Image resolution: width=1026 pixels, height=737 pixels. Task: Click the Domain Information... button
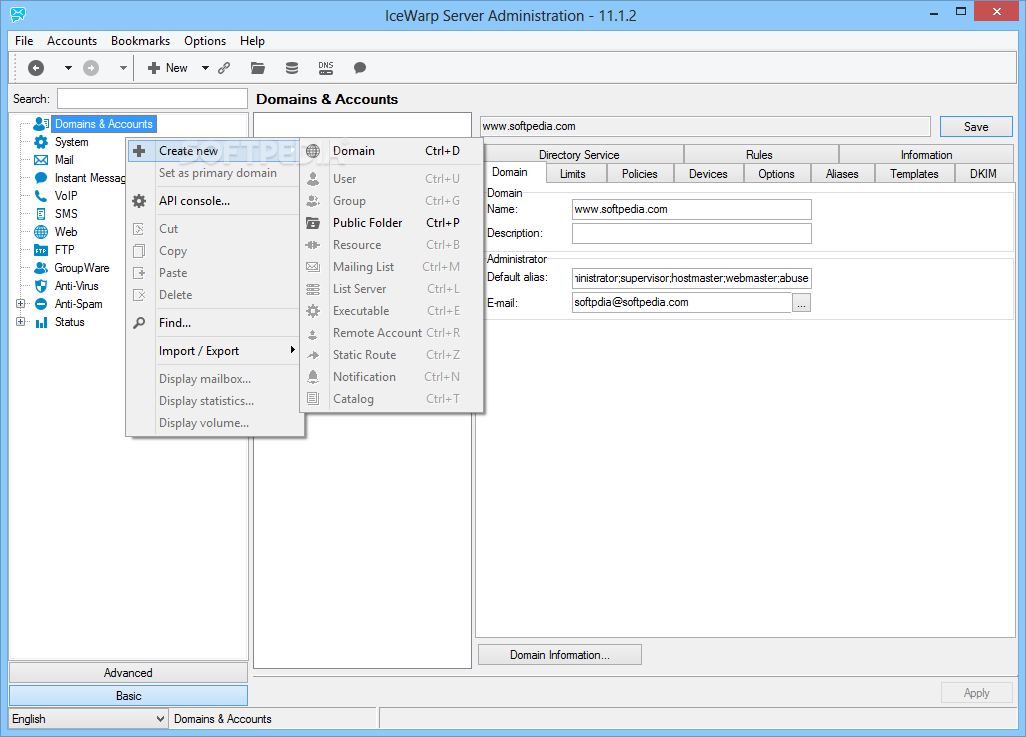560,655
